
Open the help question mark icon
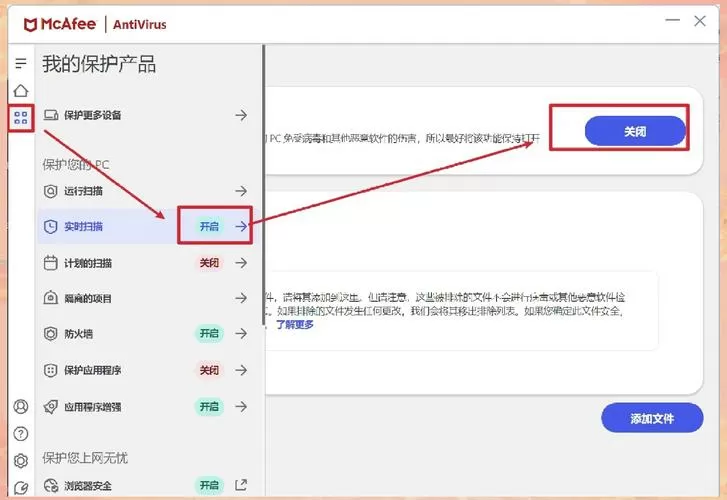[x=21, y=434]
